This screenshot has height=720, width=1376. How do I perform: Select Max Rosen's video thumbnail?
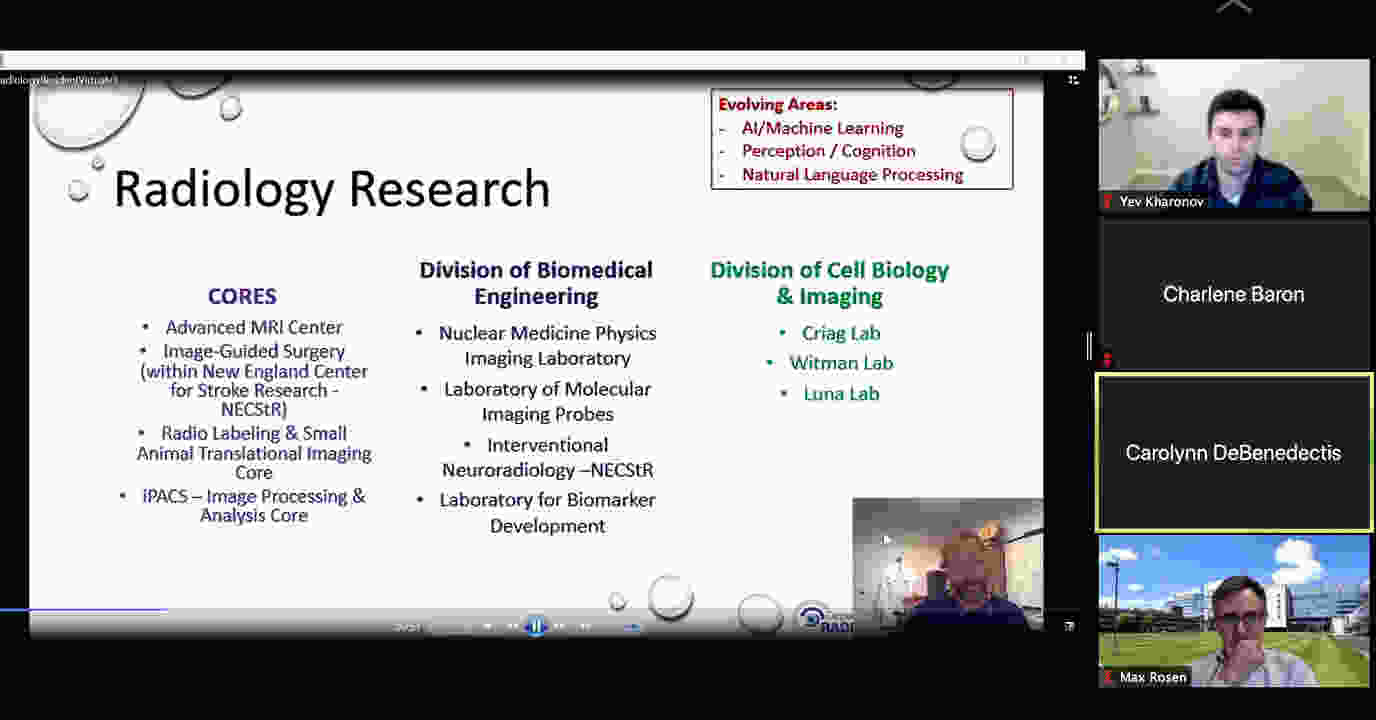[x=1234, y=610]
